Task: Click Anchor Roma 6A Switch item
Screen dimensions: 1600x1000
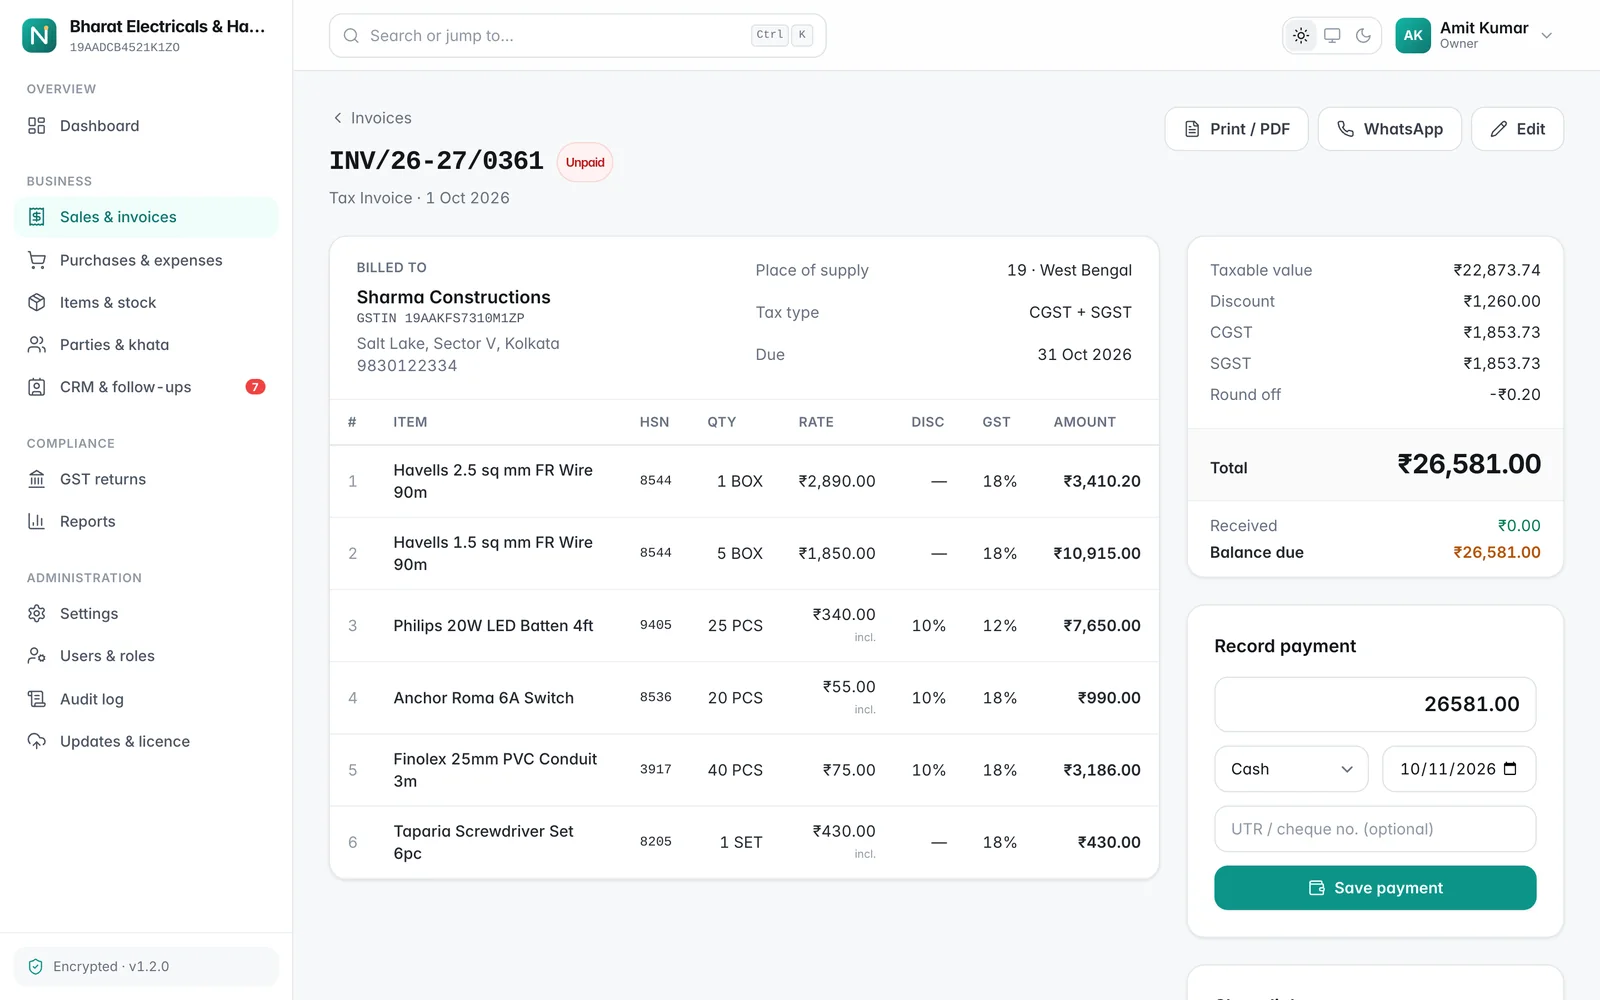Action: click(x=484, y=698)
